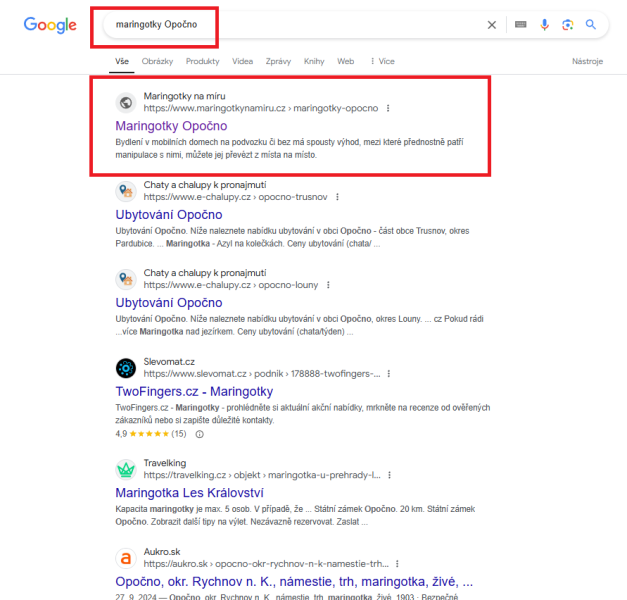
Task: Switch to the Videa tab
Action: click(x=242, y=61)
